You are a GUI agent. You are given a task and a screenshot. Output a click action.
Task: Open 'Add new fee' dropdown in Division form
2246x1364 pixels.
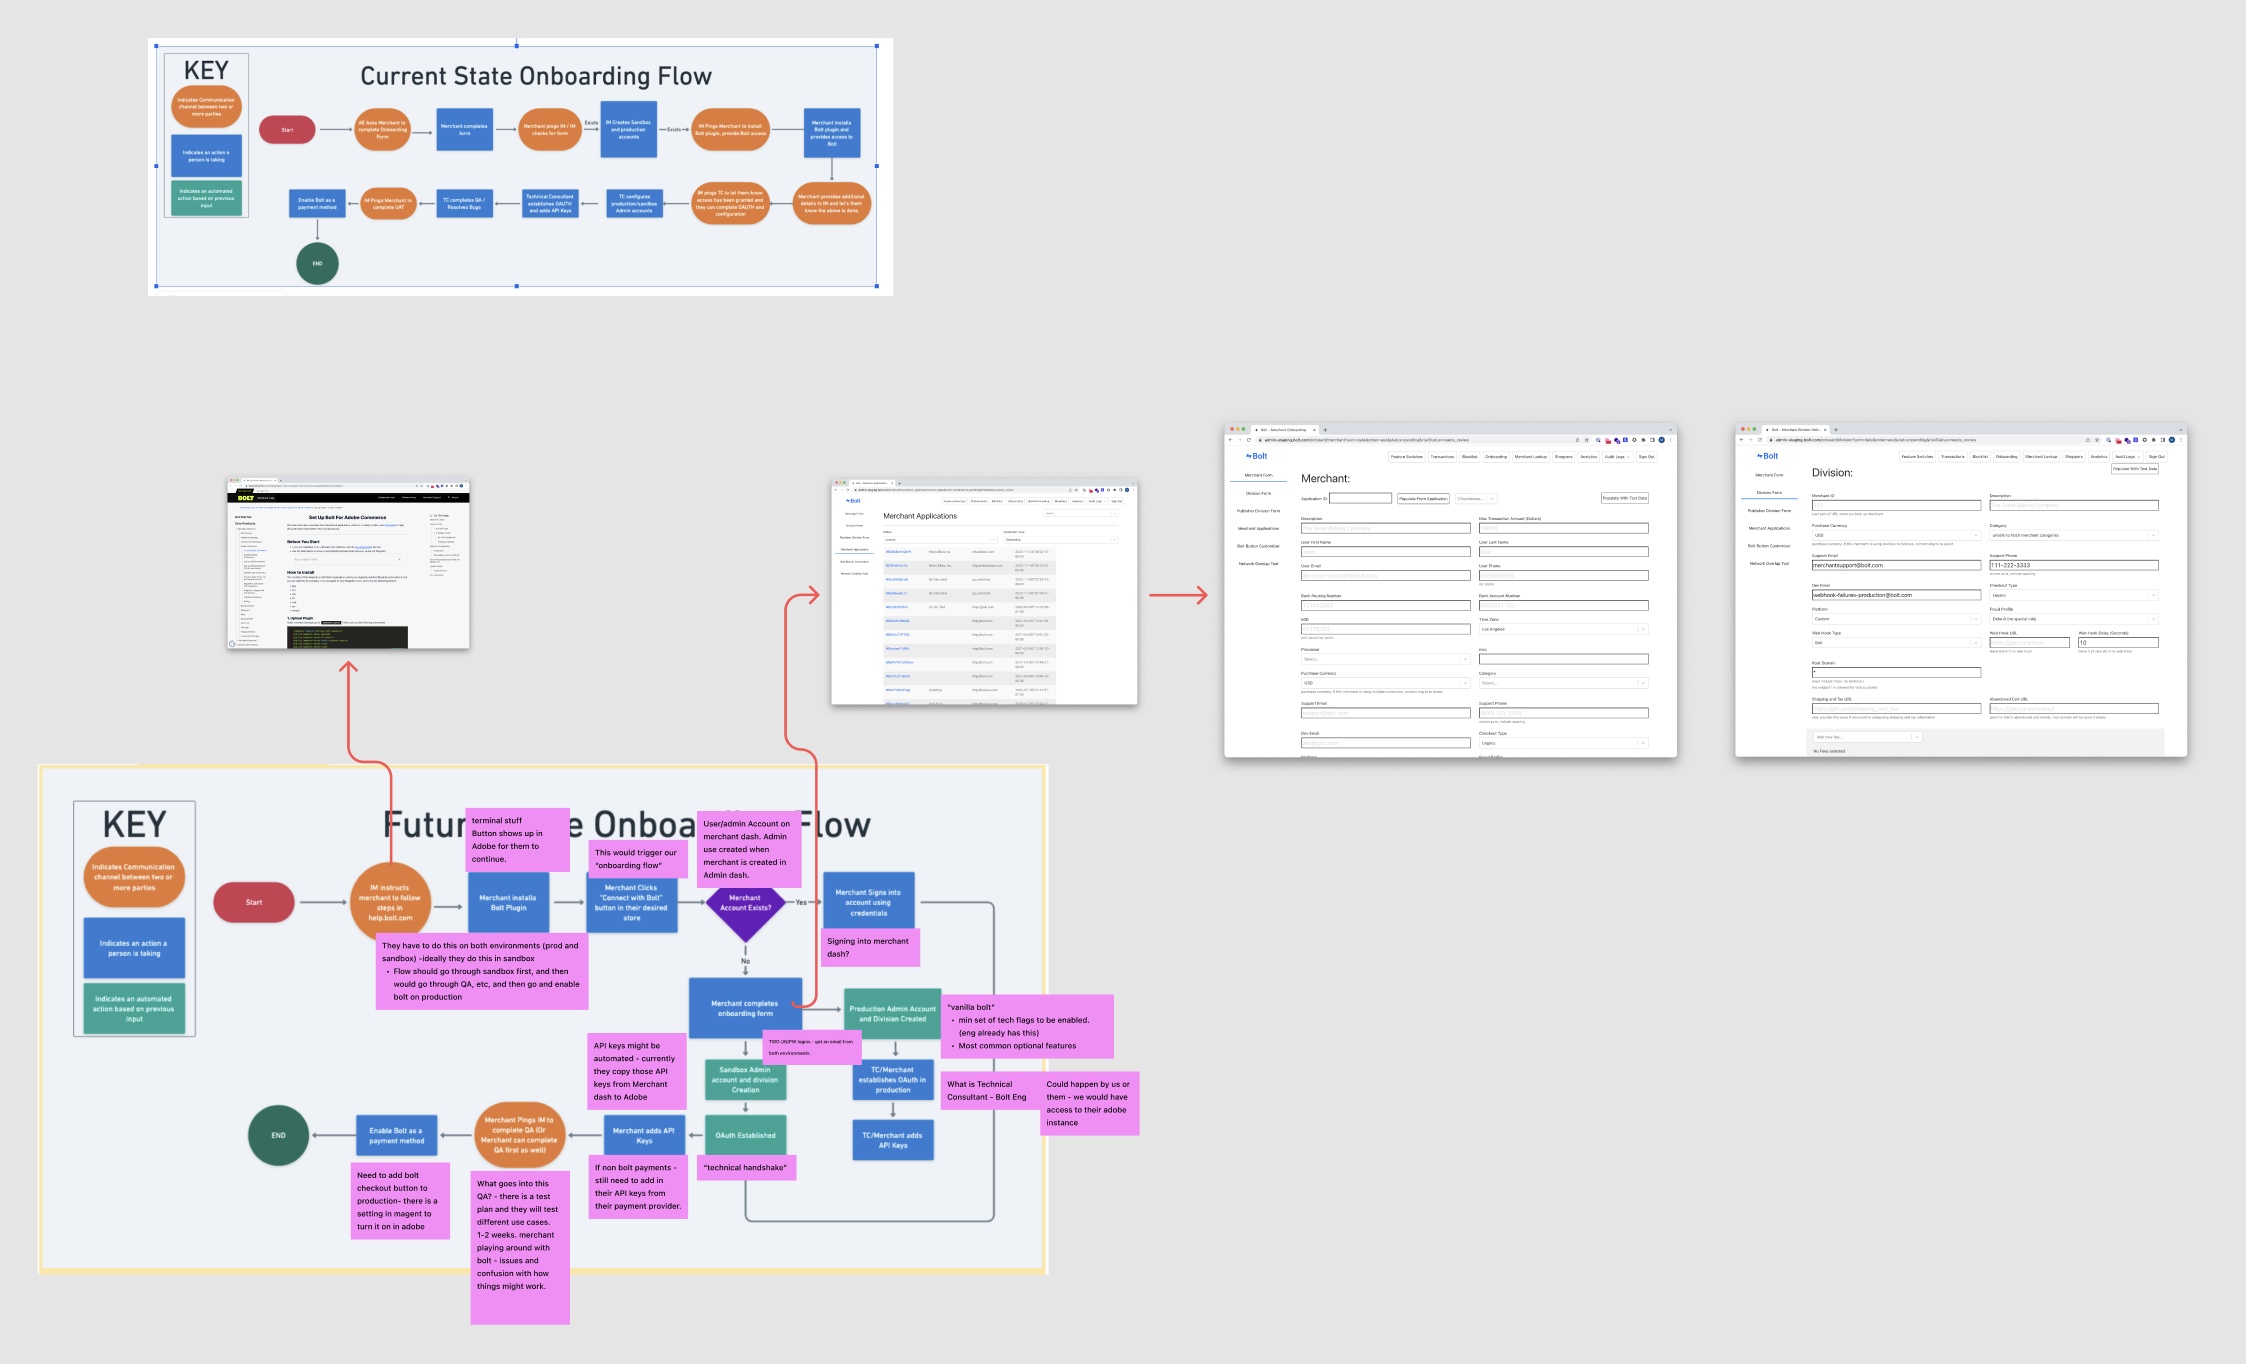click(1867, 737)
